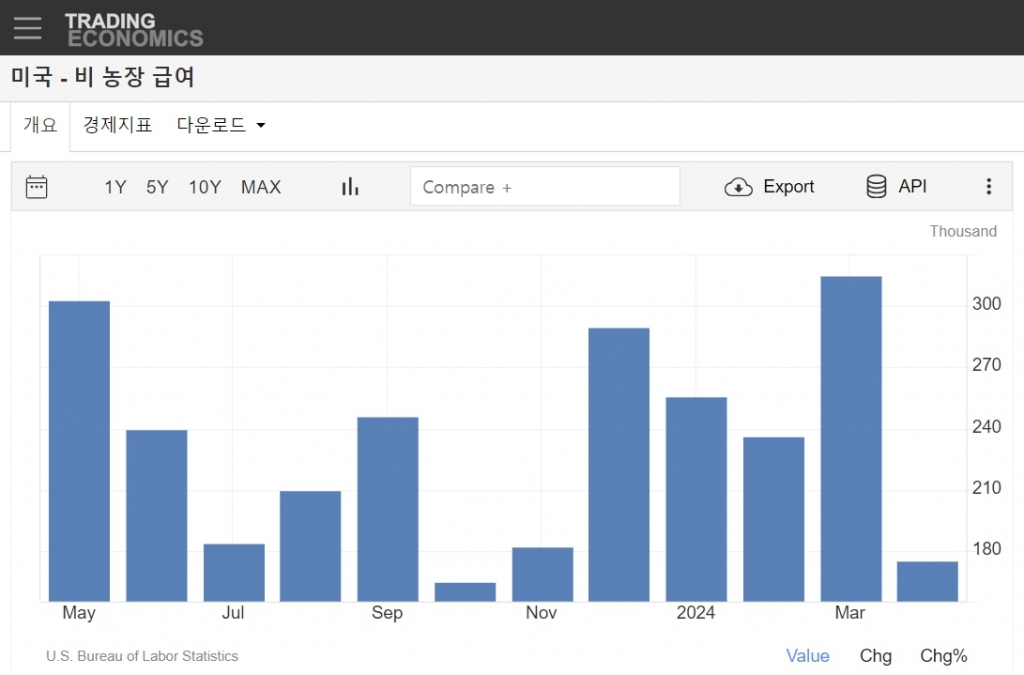Viewport: 1024px width, 675px height.
Task: Switch chart to Chg% view
Action: coord(943,656)
